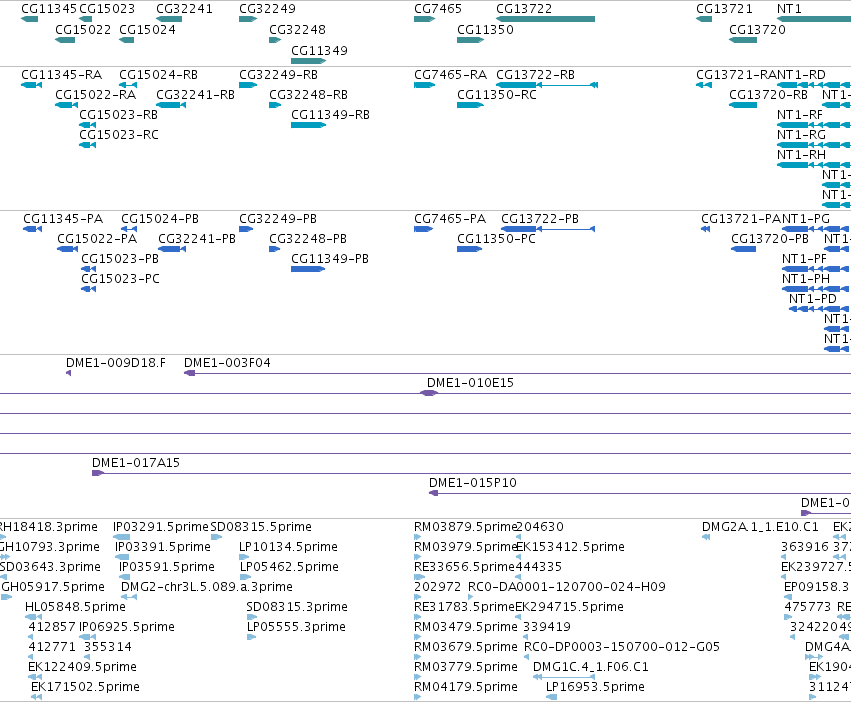
Task: Select protein CG15024-PB
Action: (x=129, y=229)
